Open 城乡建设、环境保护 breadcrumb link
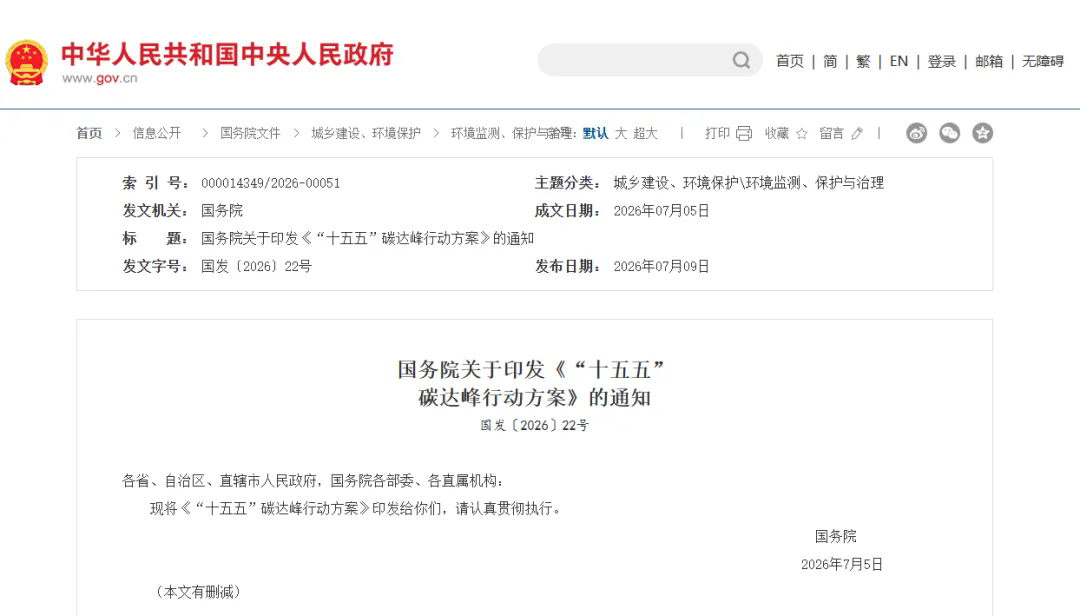This screenshot has width=1080, height=616. click(366, 133)
